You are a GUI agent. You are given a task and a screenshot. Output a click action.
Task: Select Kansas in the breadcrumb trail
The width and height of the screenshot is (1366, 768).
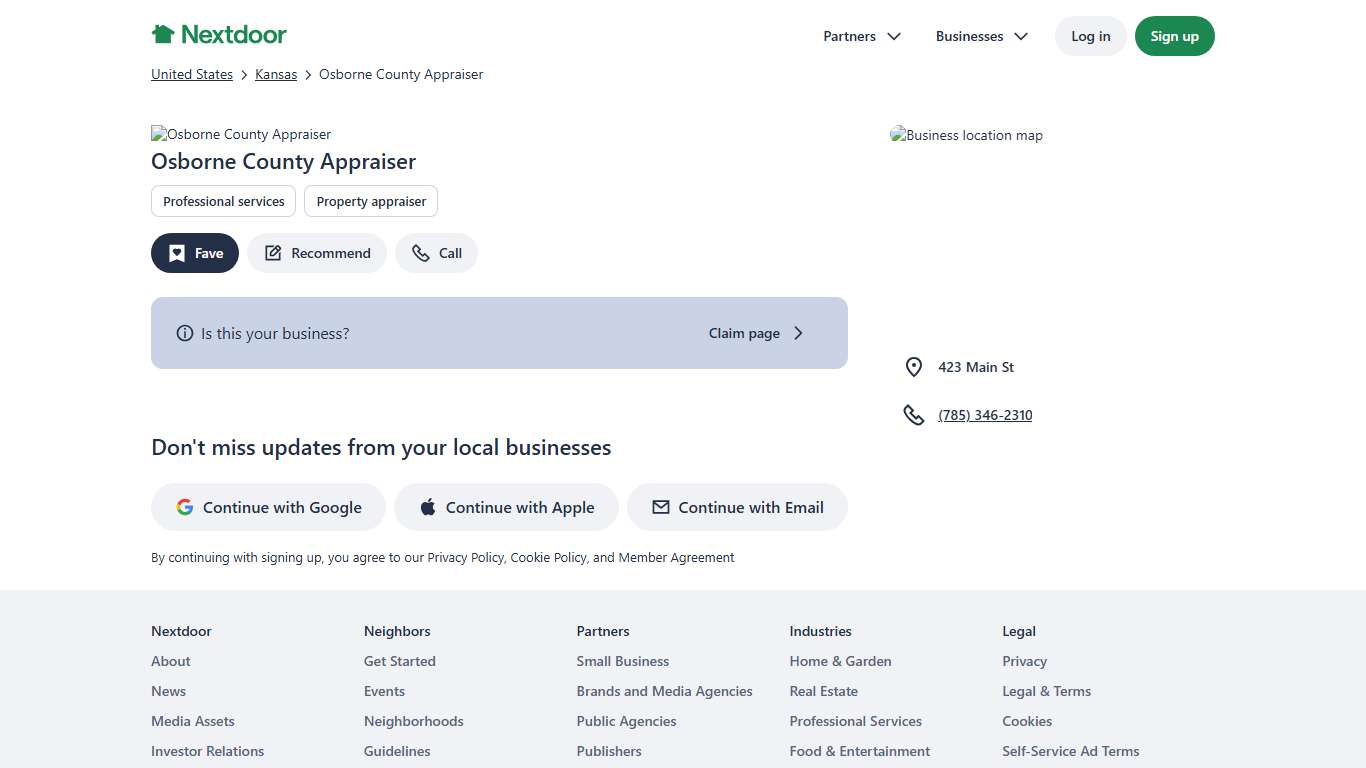(x=275, y=74)
